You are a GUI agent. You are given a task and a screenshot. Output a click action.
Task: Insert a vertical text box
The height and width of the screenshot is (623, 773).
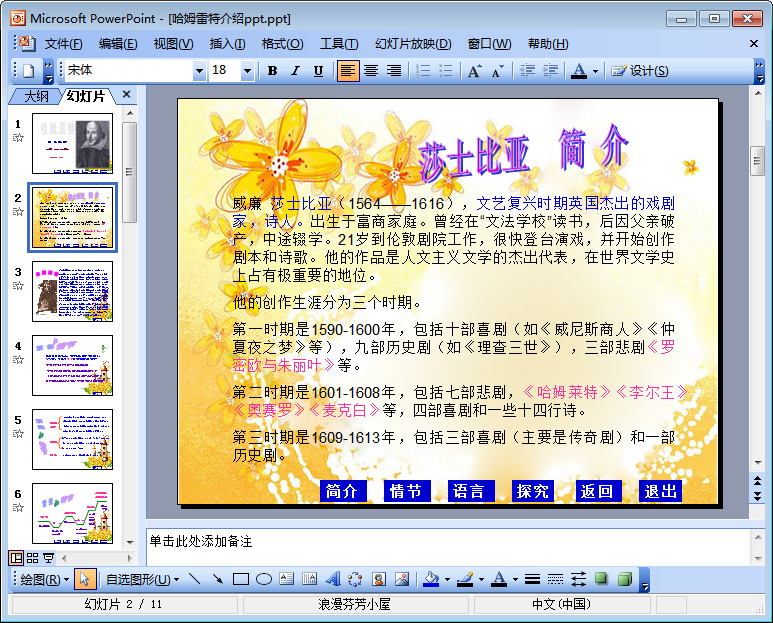pos(310,579)
